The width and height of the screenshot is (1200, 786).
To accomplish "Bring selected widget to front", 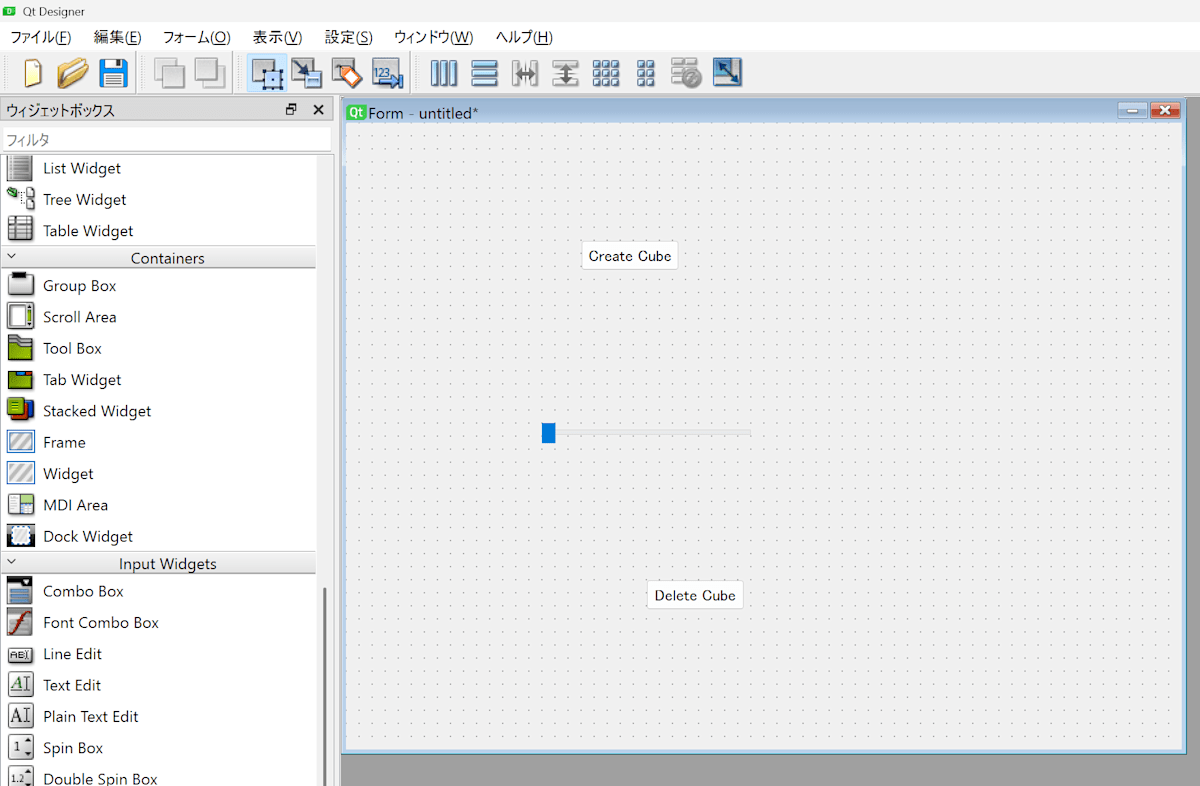I will click(x=210, y=73).
